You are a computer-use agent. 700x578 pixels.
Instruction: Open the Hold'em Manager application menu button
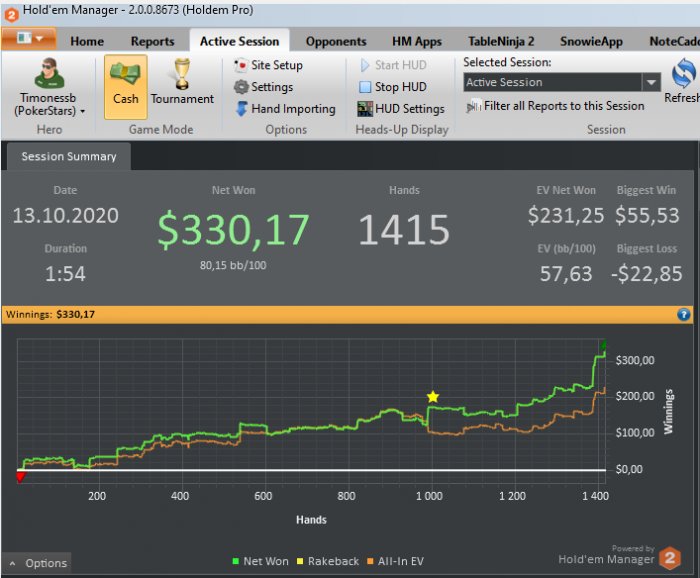[x=29, y=38]
